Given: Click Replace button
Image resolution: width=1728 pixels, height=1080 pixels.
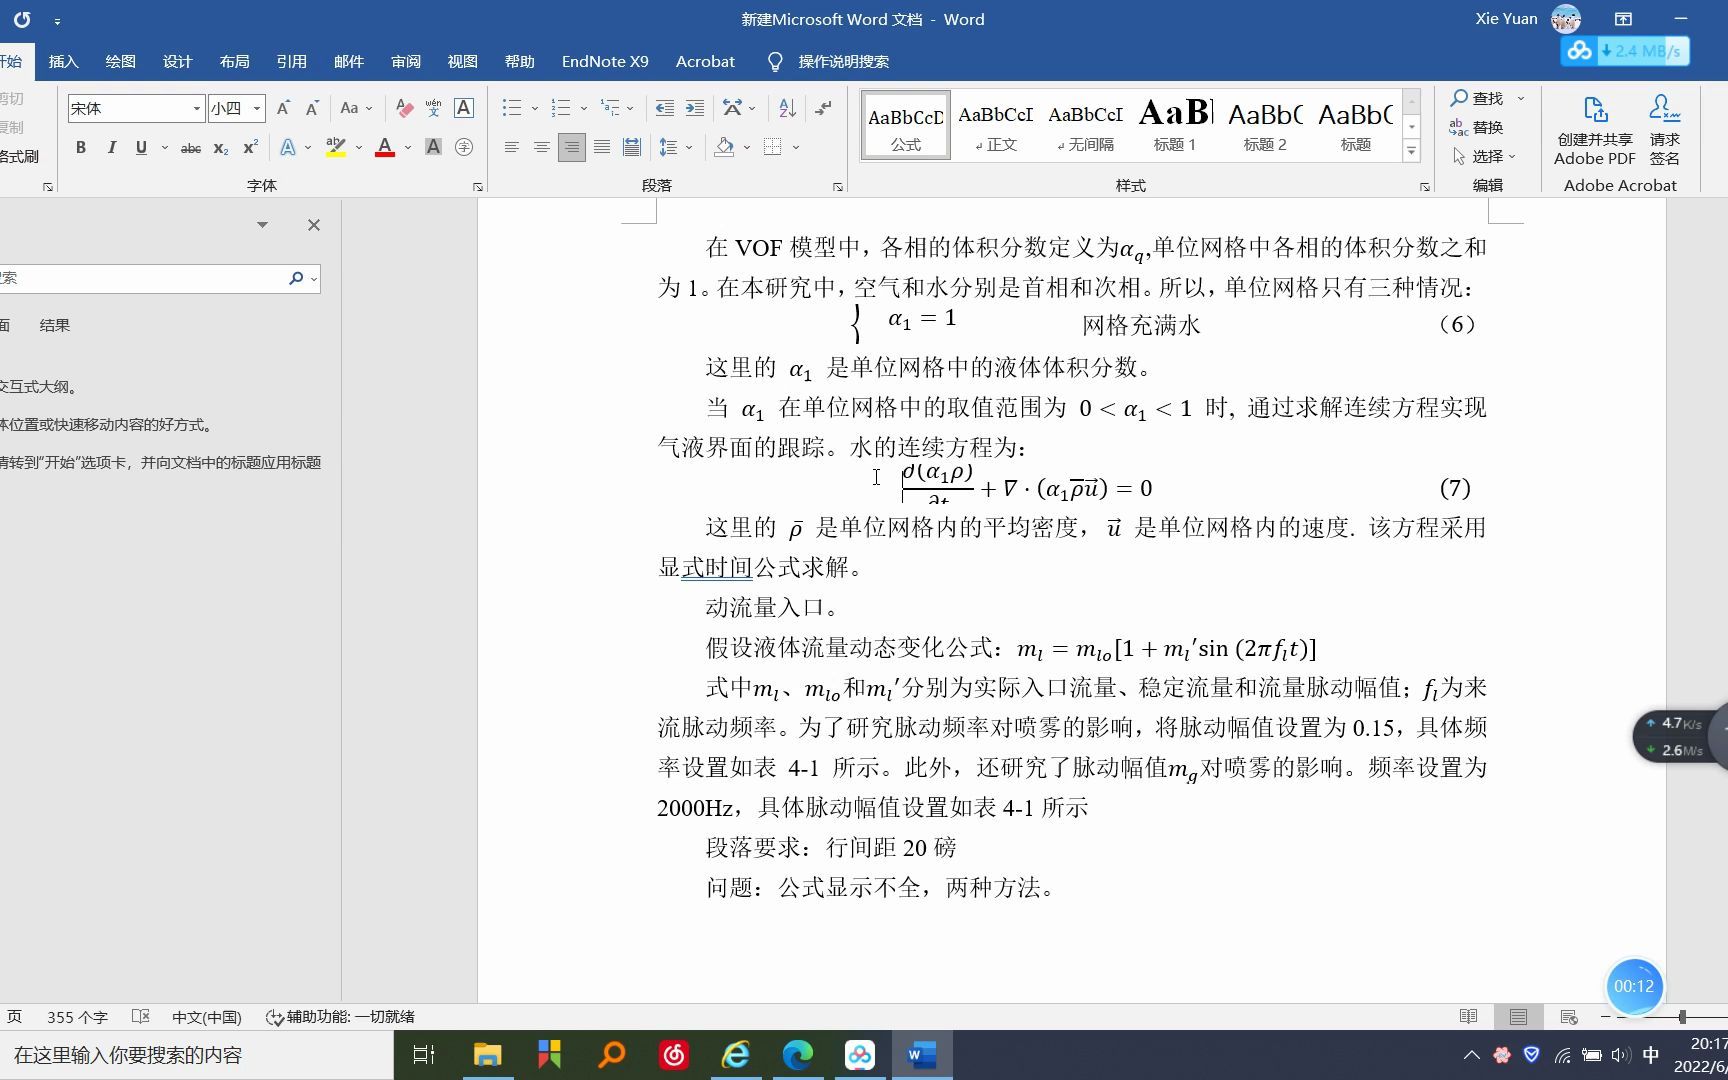Looking at the screenshot, I should [1477, 127].
